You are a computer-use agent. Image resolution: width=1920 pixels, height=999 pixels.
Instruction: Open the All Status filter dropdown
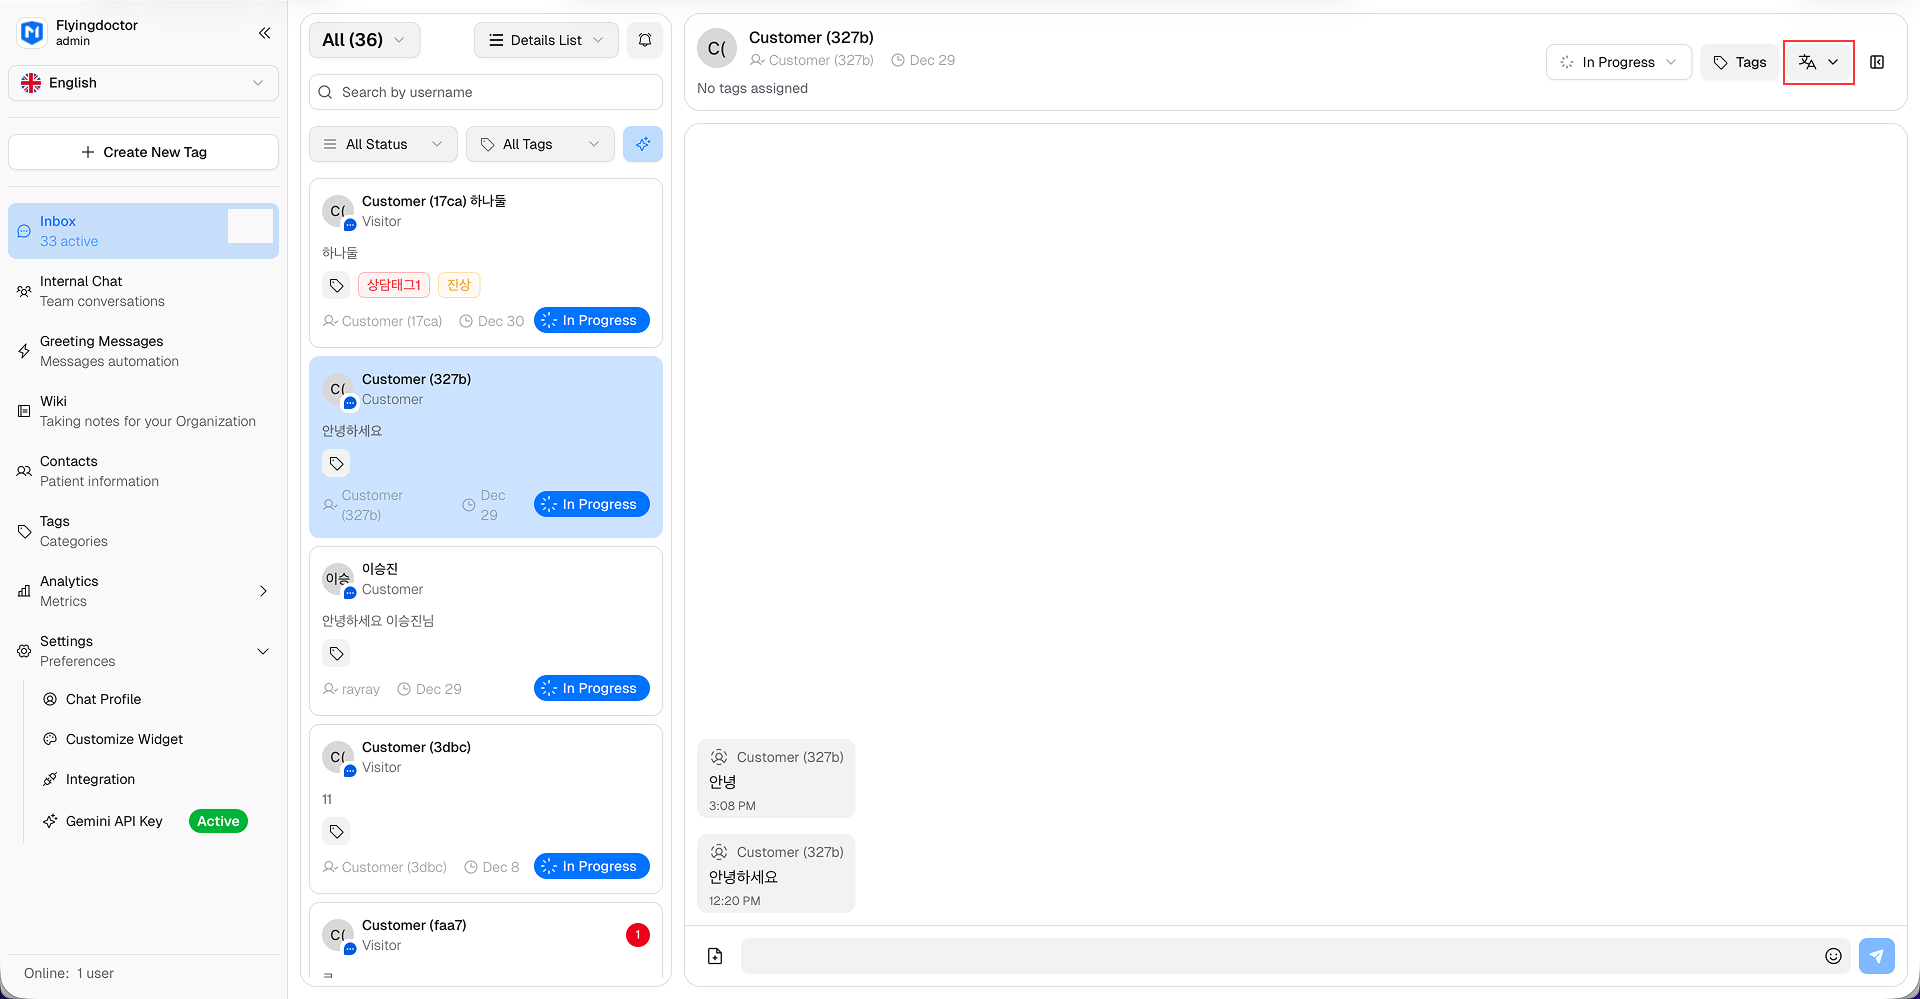383,144
